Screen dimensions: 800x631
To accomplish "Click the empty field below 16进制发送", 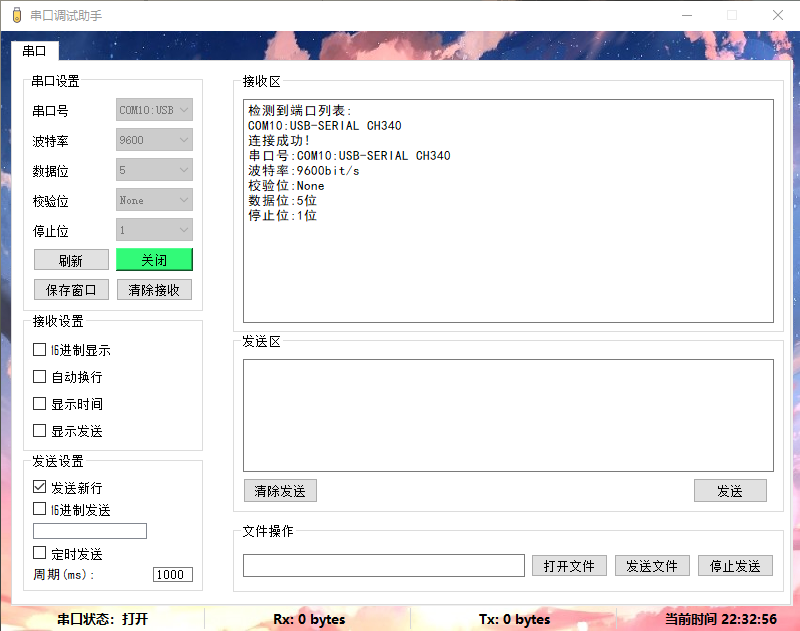I will pyautogui.click(x=90, y=531).
